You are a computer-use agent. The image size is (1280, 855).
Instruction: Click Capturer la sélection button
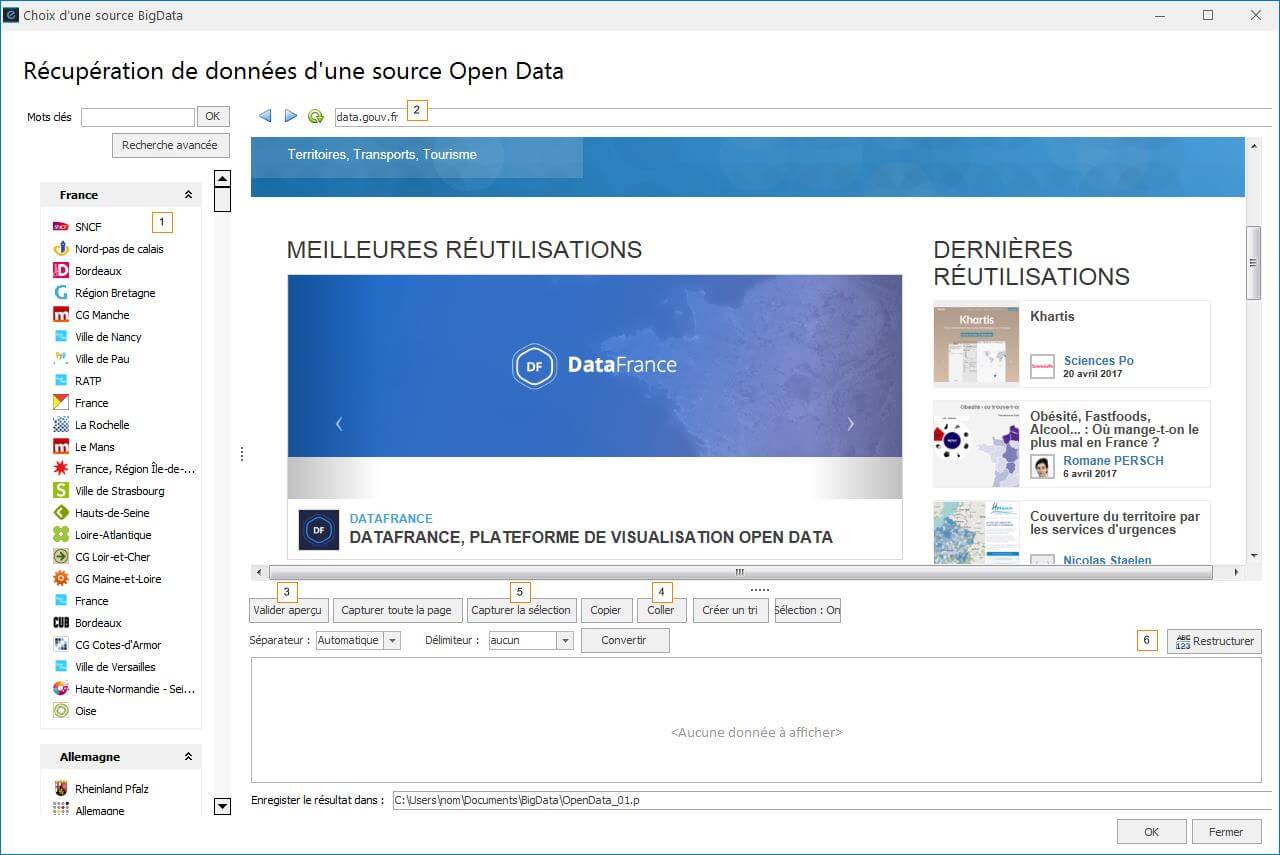[x=521, y=610]
